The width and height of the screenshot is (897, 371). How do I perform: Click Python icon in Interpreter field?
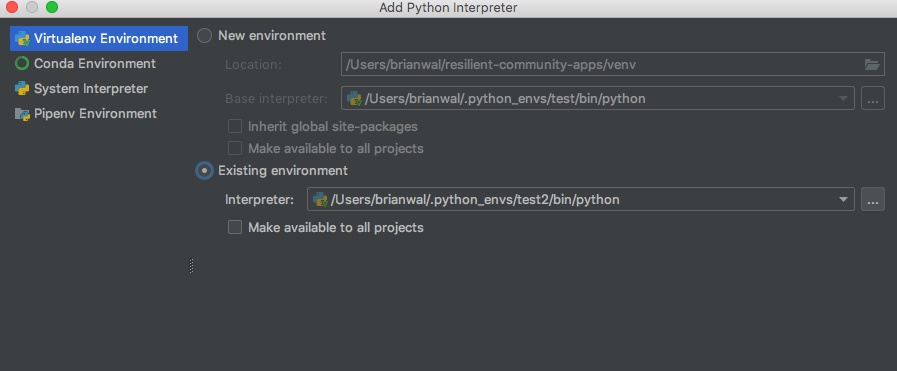click(320, 200)
